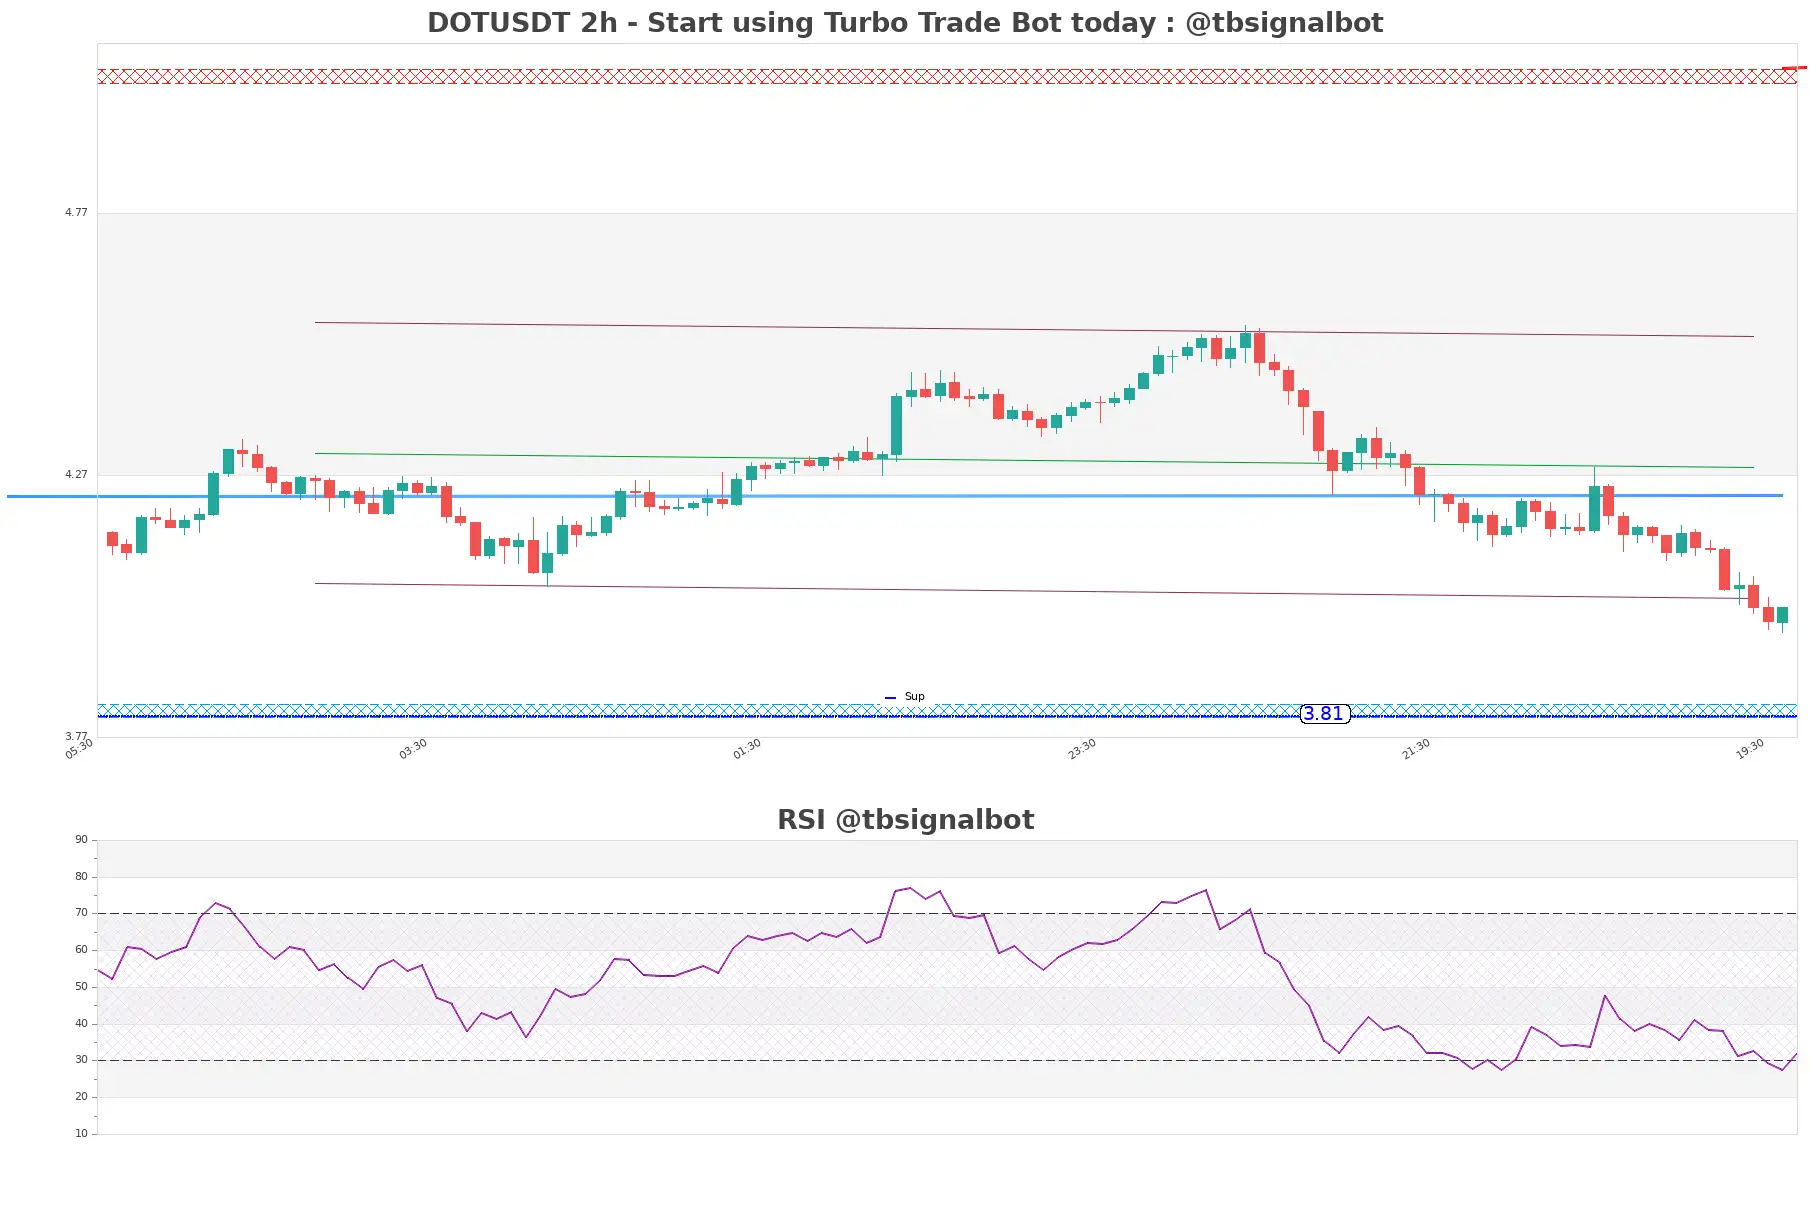The width and height of the screenshot is (1811, 1208).
Task: Click the RSI 20 axis label
Action: click(81, 1097)
